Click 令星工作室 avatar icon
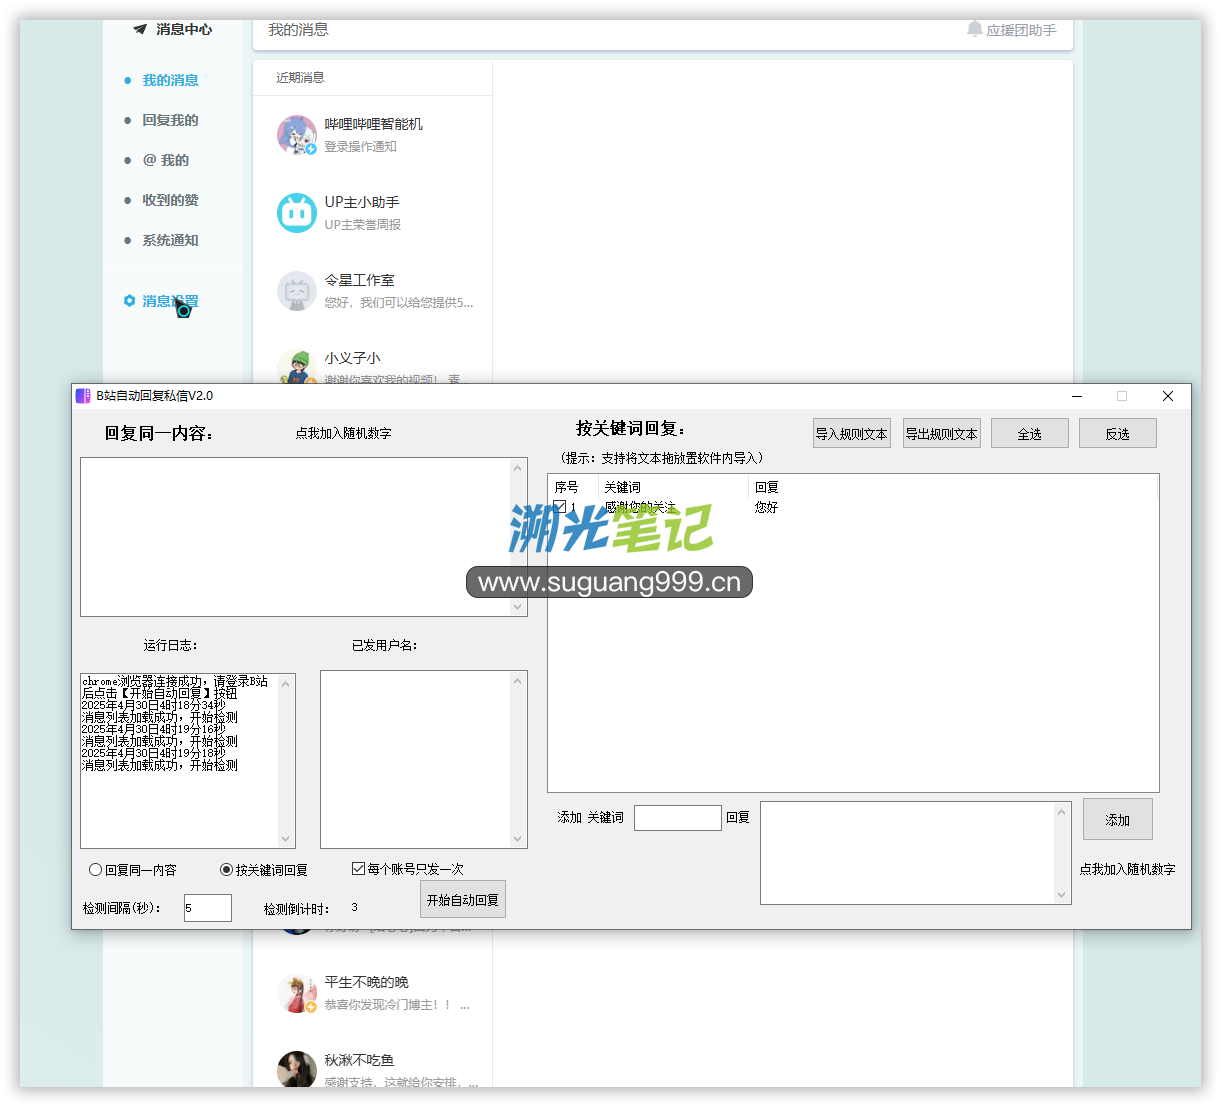Screen dimensions: 1221x1107 [297, 291]
